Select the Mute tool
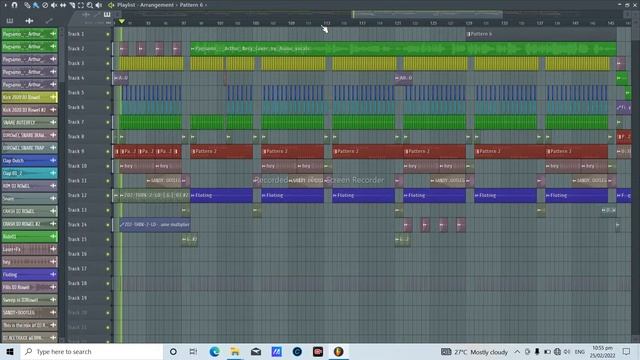This screenshot has height=360, width=640. tap(54, 5)
